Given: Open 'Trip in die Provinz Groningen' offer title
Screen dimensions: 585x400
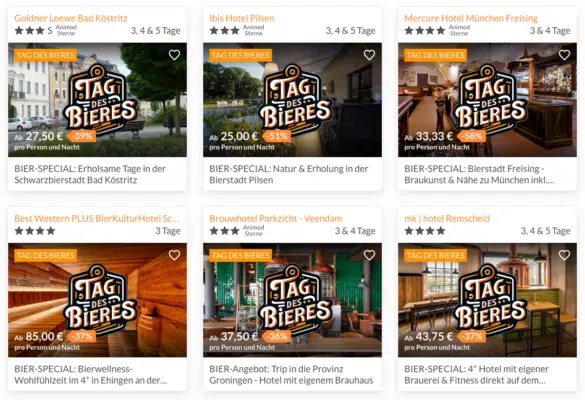Looking at the screenshot, I should (x=291, y=375).
